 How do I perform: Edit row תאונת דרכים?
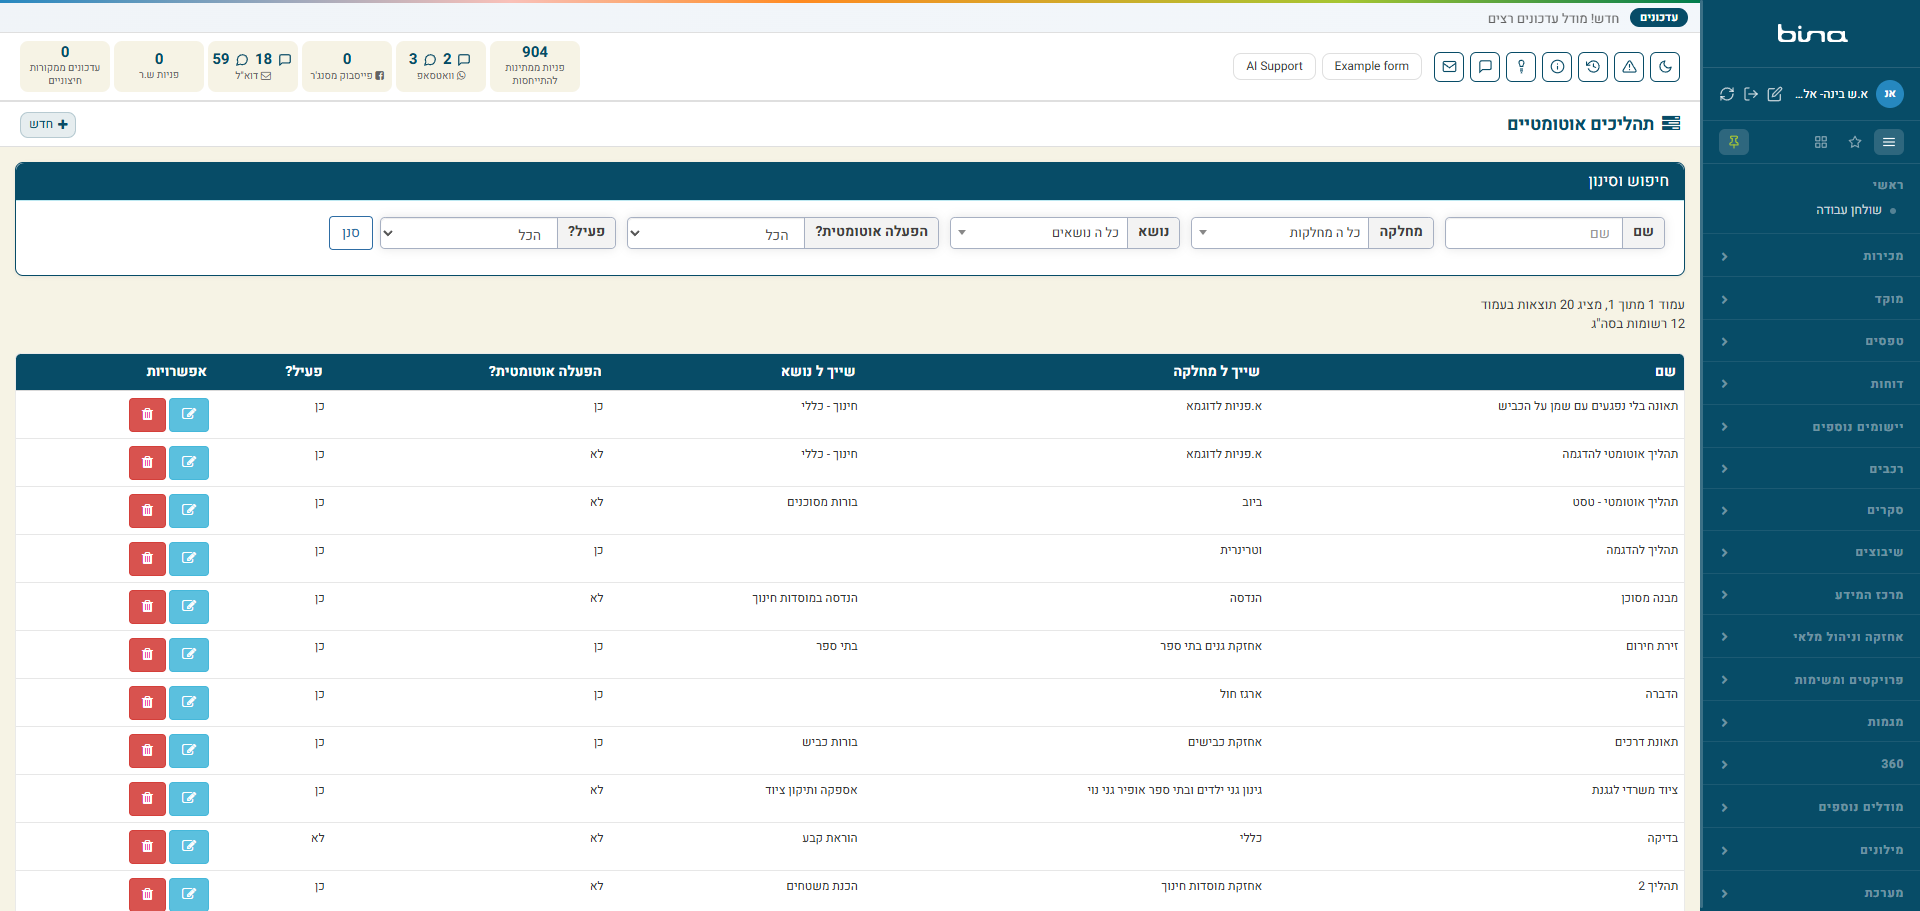click(x=189, y=750)
